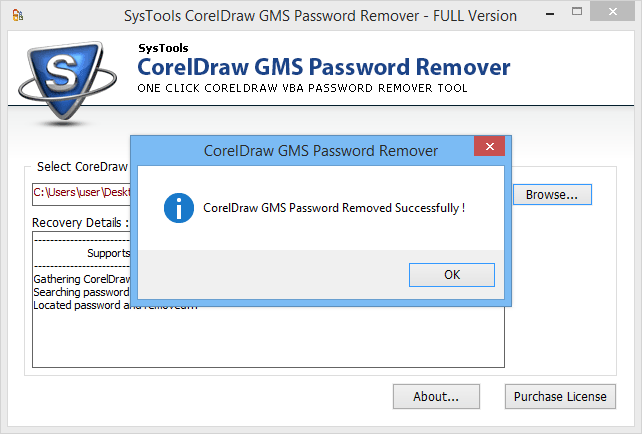Close the CorelDraw GMS Password Remover dialog

(x=488, y=150)
